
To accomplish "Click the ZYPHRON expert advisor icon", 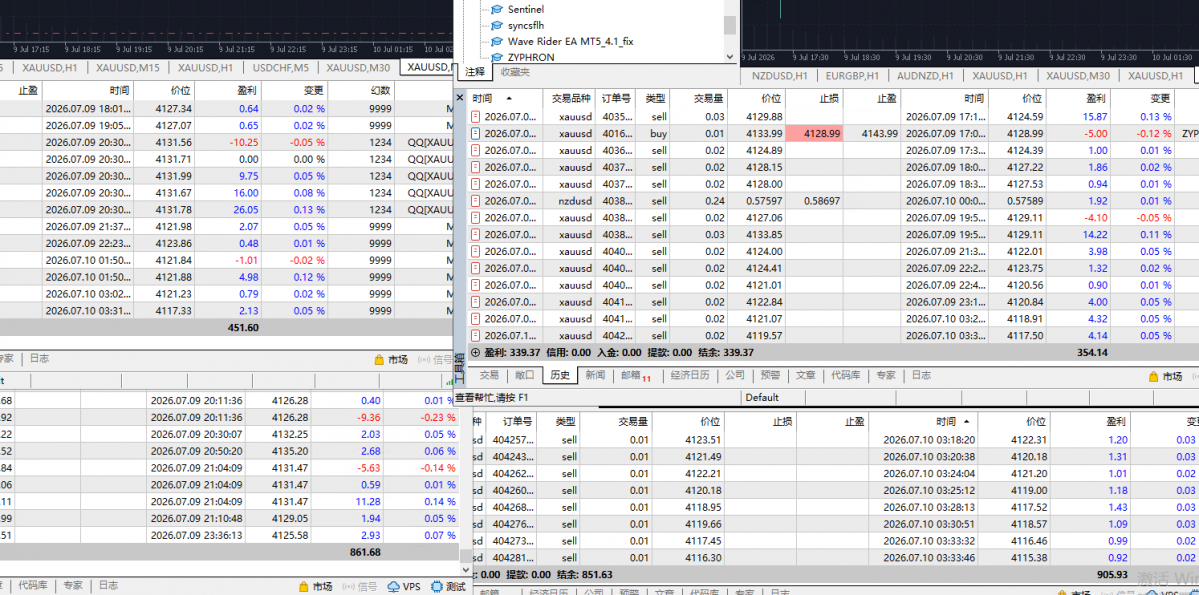I will click(x=497, y=57).
